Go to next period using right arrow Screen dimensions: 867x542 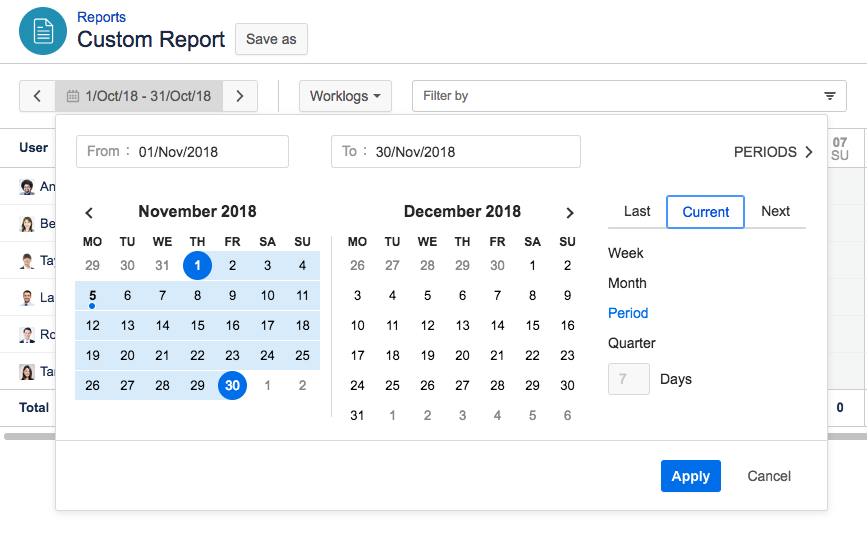click(x=240, y=96)
